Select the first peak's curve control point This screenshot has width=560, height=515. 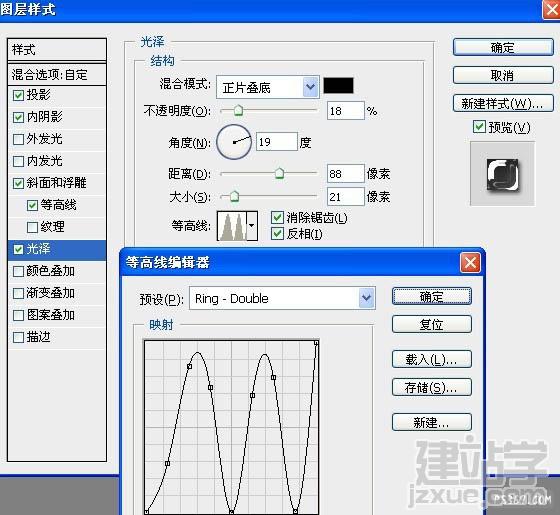(190, 366)
